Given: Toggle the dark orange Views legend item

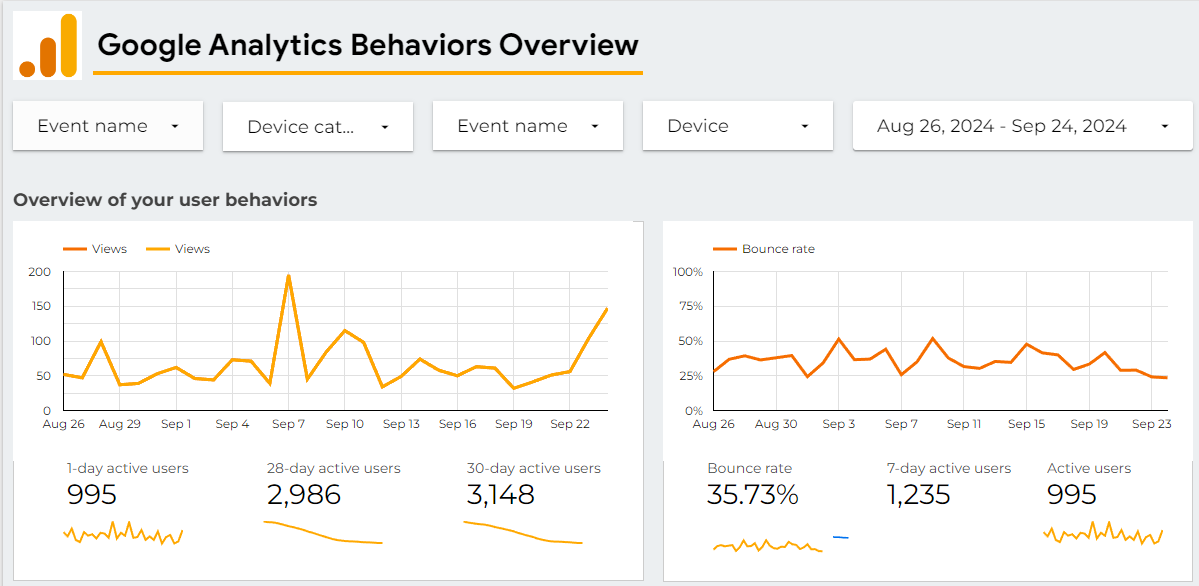Looking at the screenshot, I should coord(95,249).
